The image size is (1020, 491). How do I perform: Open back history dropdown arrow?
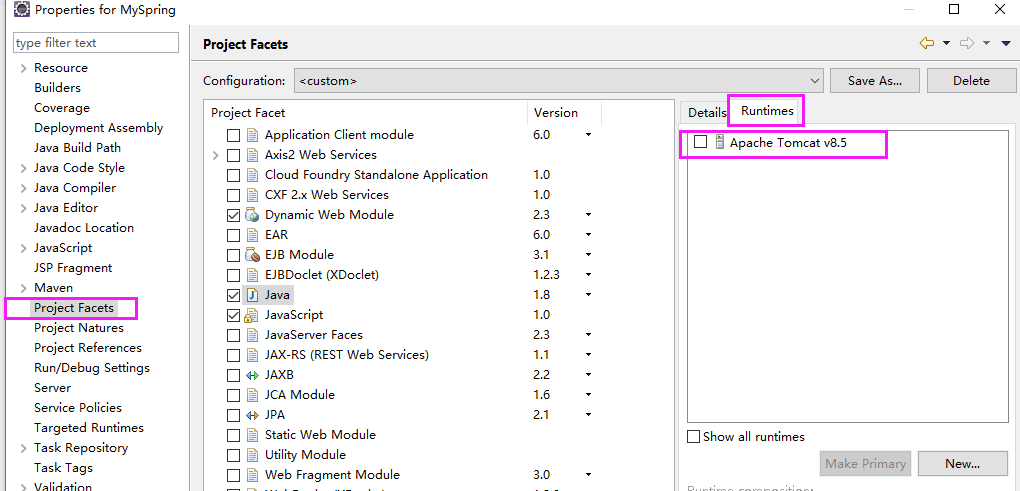[946, 44]
